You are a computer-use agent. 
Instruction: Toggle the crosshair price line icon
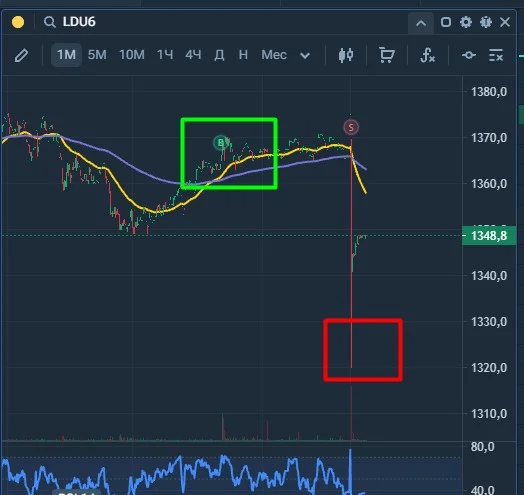469,55
